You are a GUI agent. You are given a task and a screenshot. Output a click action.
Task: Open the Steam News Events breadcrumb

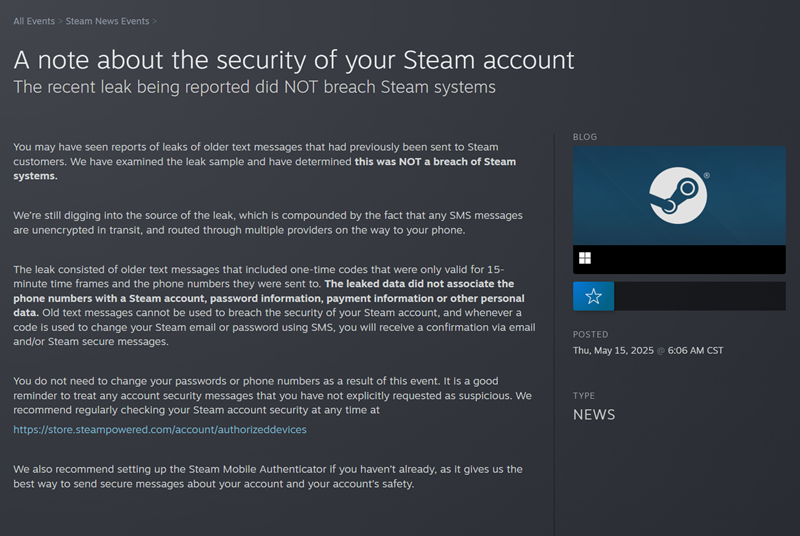click(107, 21)
